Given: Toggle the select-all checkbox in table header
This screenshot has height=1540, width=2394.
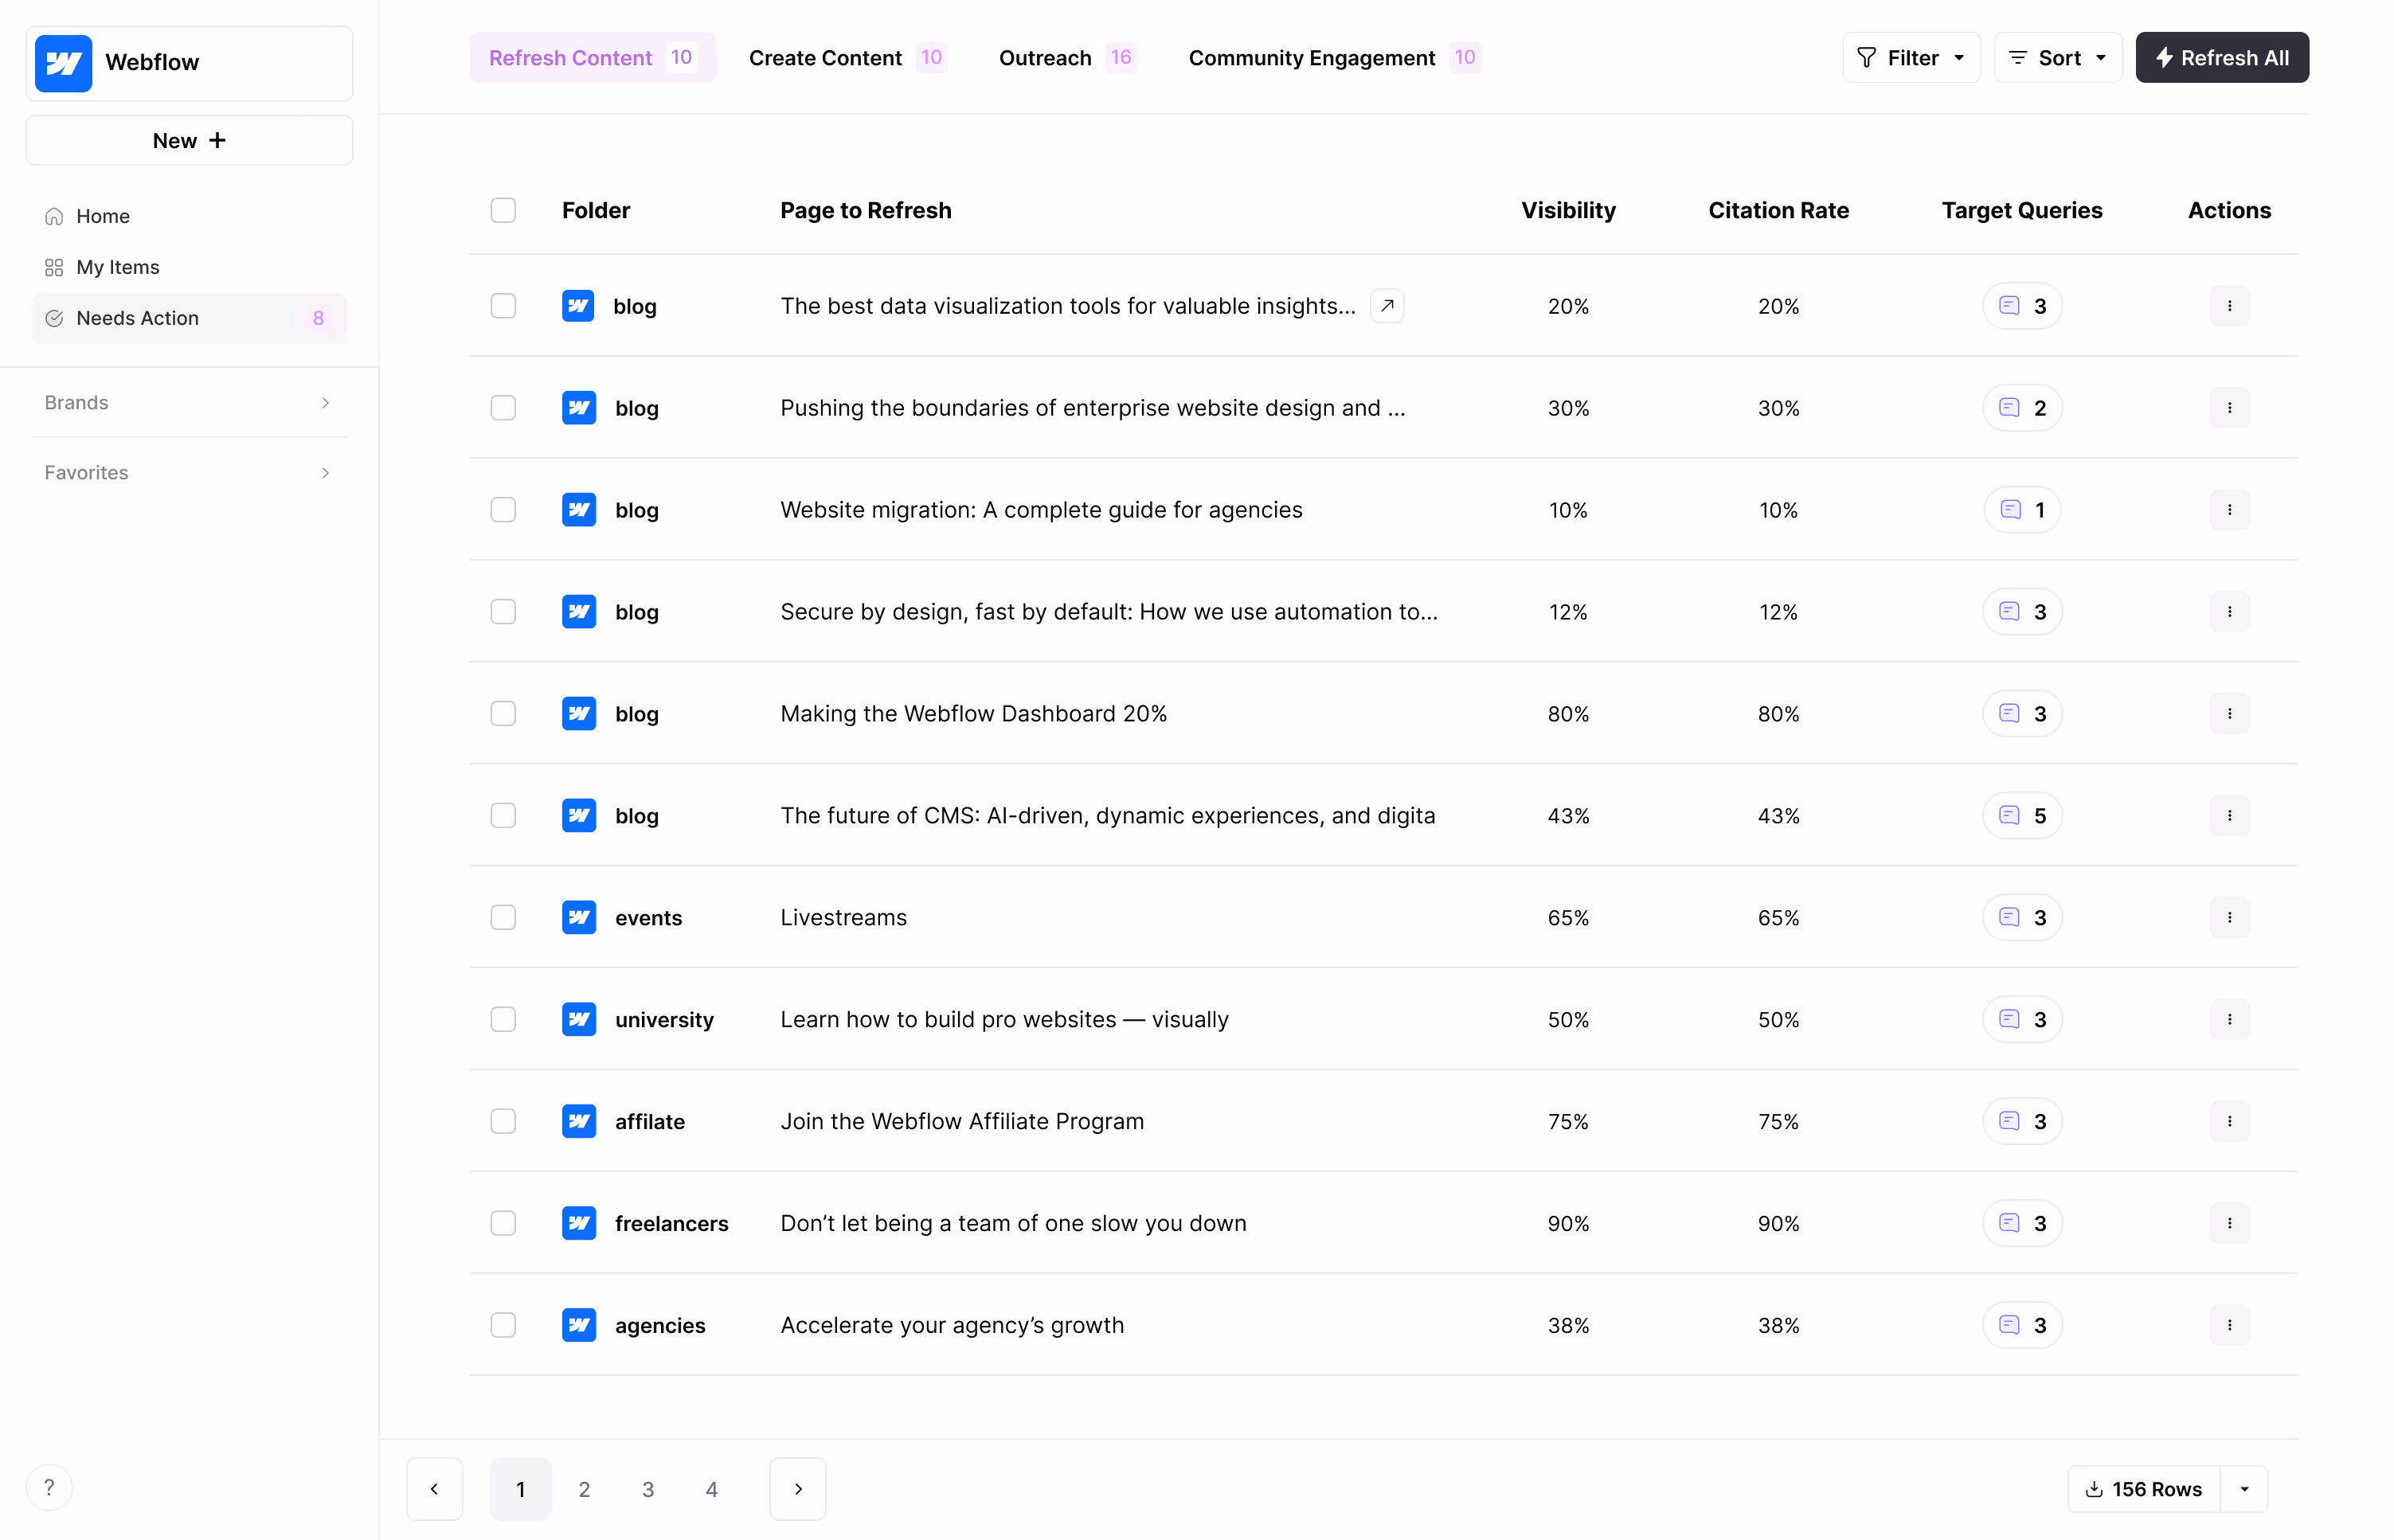Looking at the screenshot, I should click(503, 210).
